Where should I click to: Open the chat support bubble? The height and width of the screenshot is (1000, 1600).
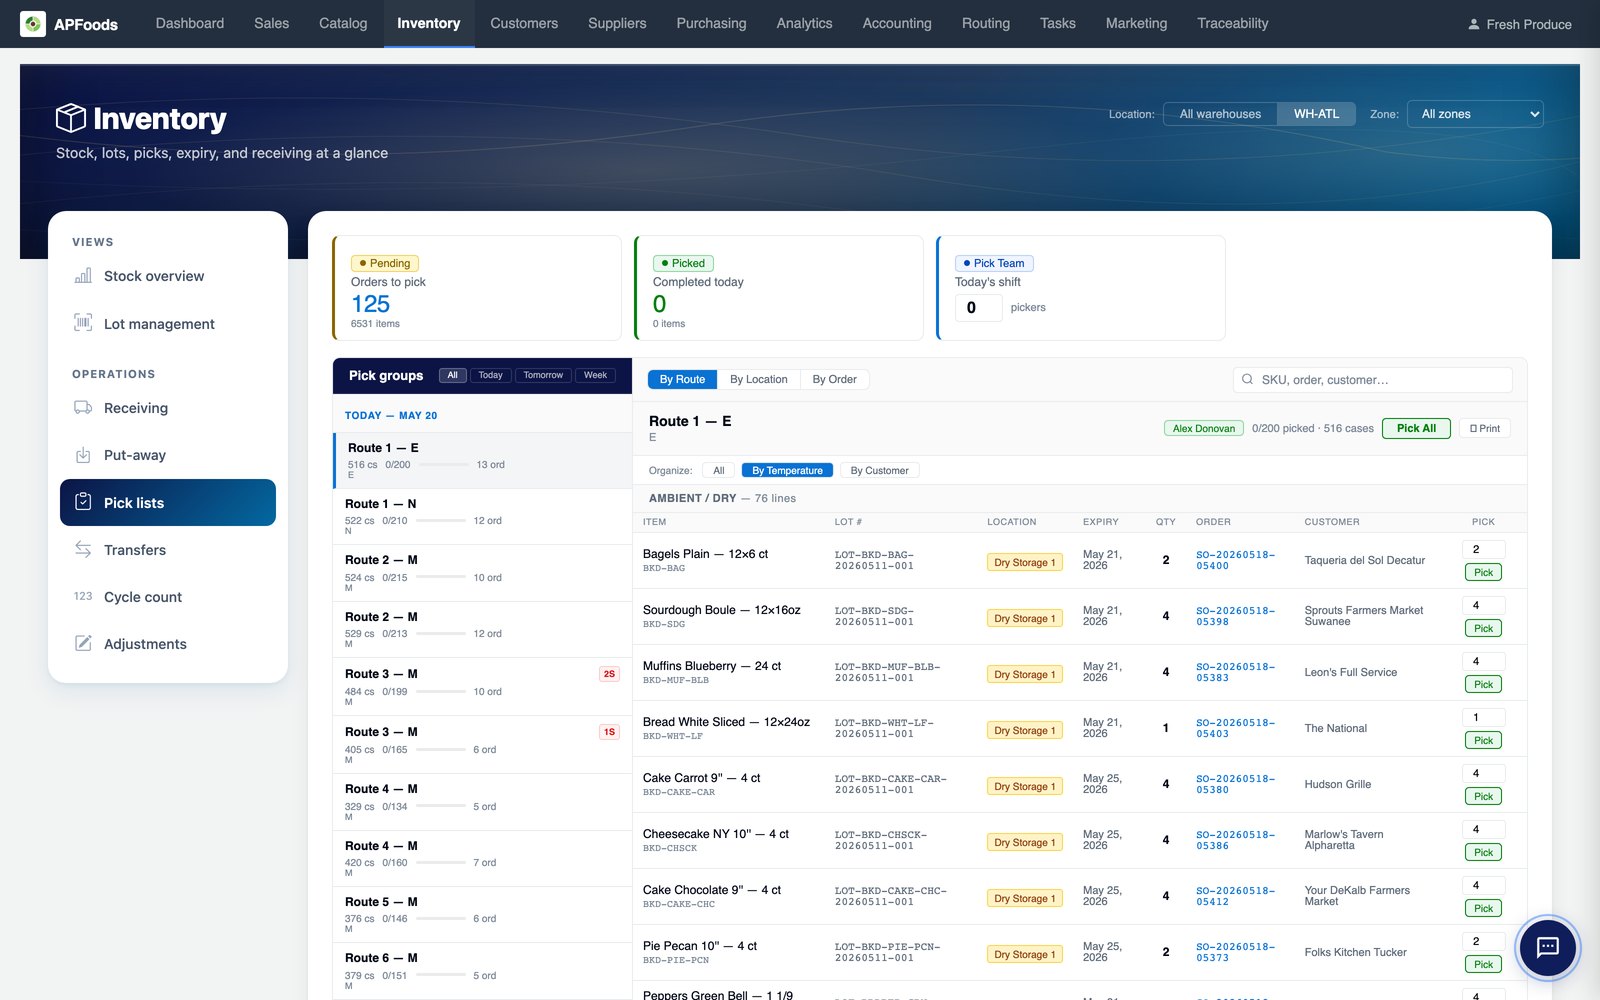1547,947
